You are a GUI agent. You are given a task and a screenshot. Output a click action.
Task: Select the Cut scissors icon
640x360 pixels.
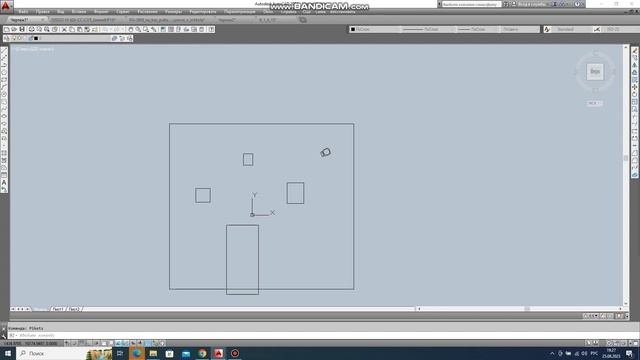coord(64,29)
